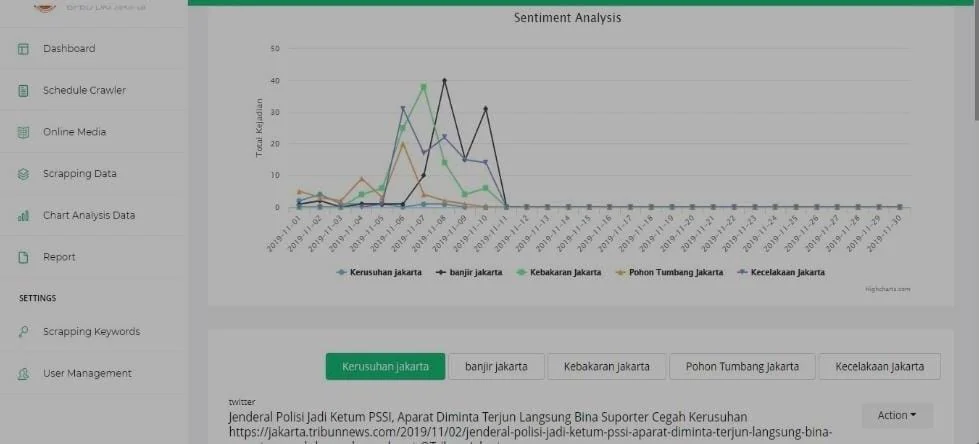The image size is (979, 444).
Task: Switch to the Pohon Tumbang Jakarta tab
Action: point(741,367)
